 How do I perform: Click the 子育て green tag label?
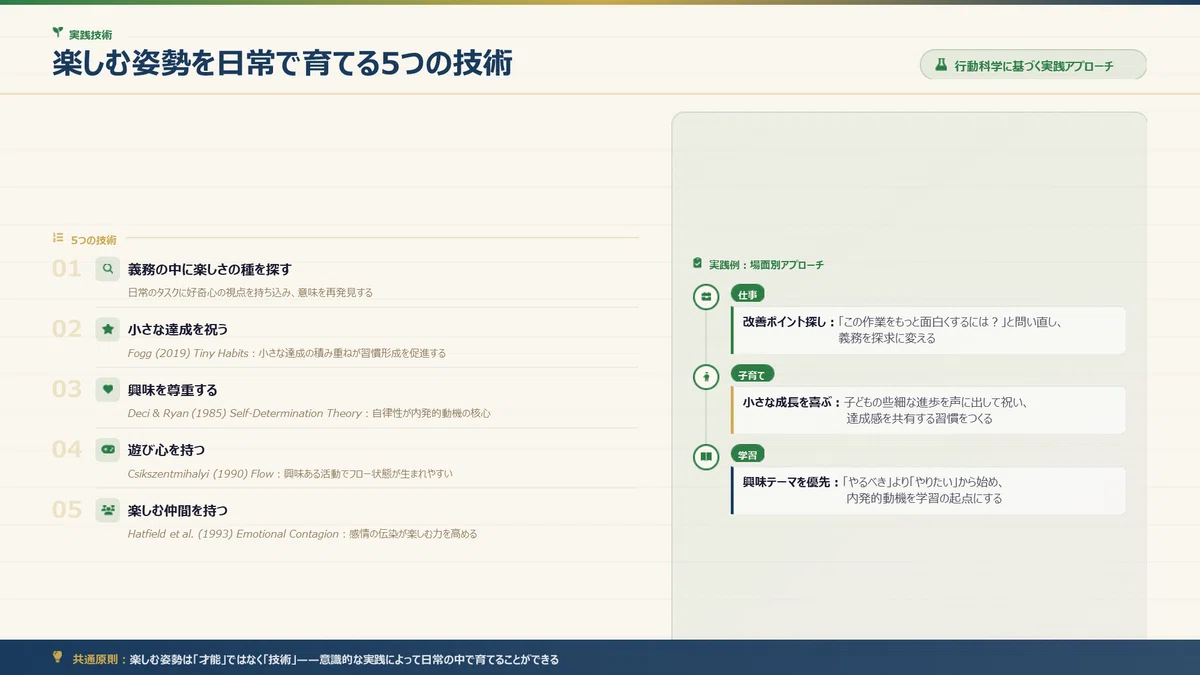[x=751, y=375]
